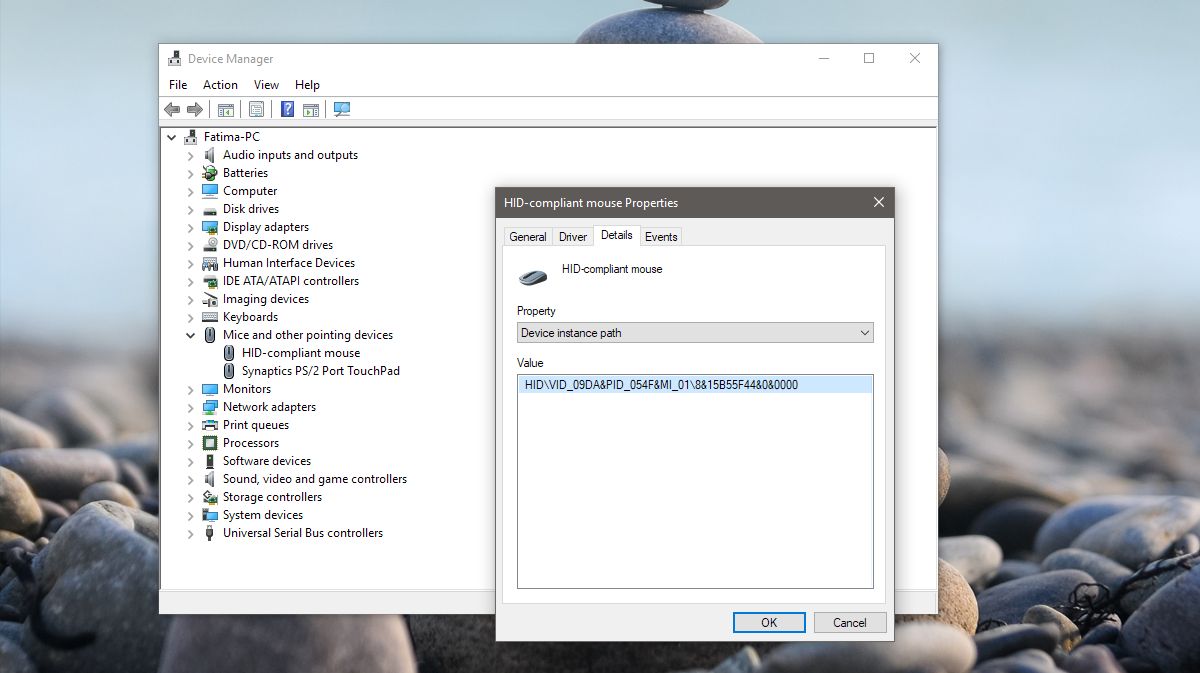
Task: Click the blue Help question mark icon
Action: pos(287,109)
